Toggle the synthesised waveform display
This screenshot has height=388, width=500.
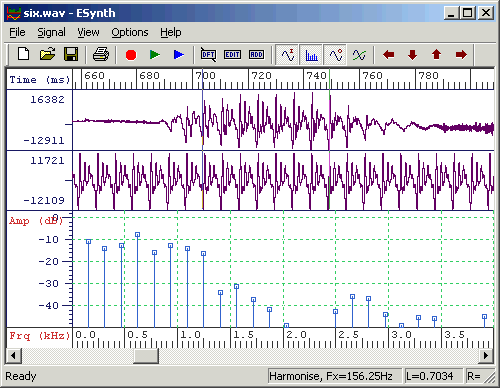tap(335, 54)
